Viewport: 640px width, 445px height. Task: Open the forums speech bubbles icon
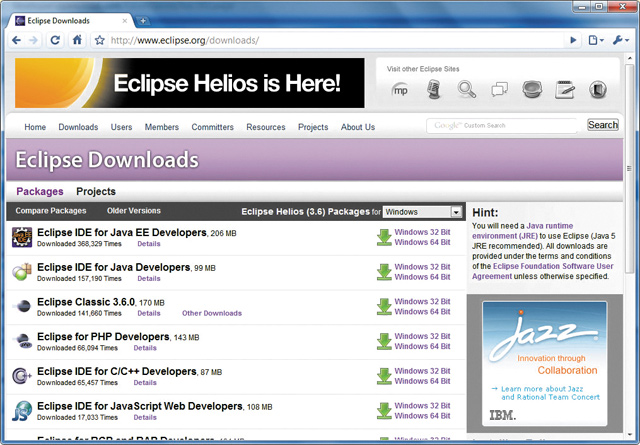pos(500,89)
